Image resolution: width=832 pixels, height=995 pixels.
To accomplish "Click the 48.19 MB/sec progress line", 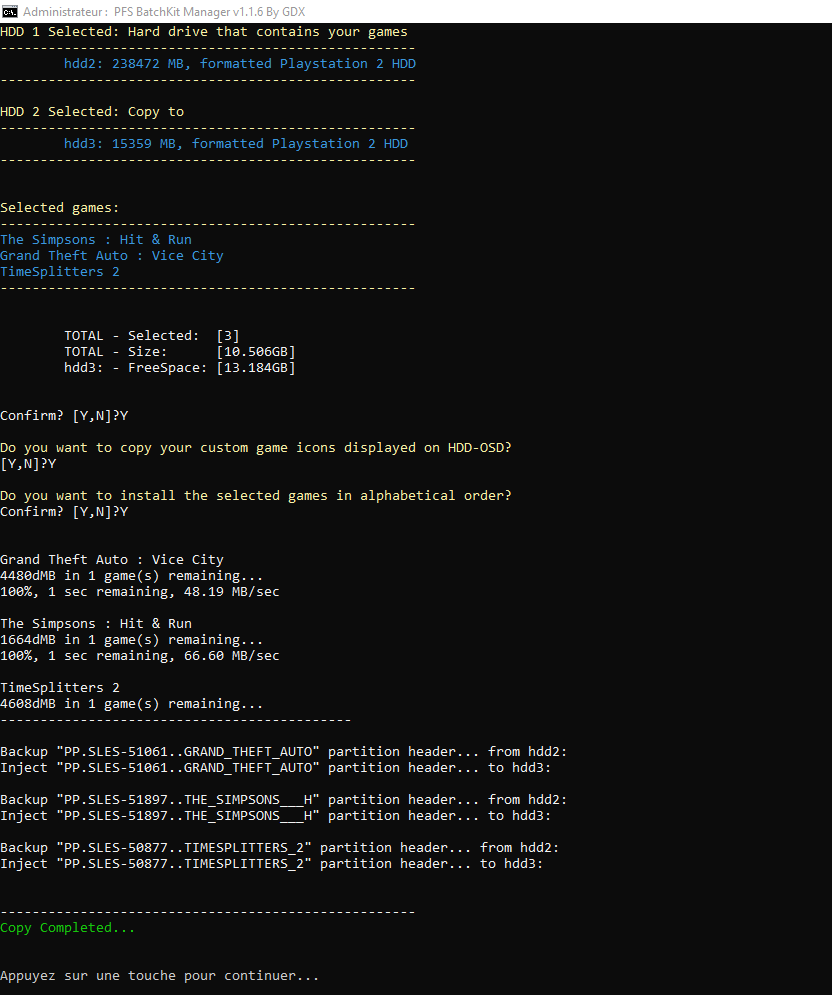I will (x=140, y=591).
